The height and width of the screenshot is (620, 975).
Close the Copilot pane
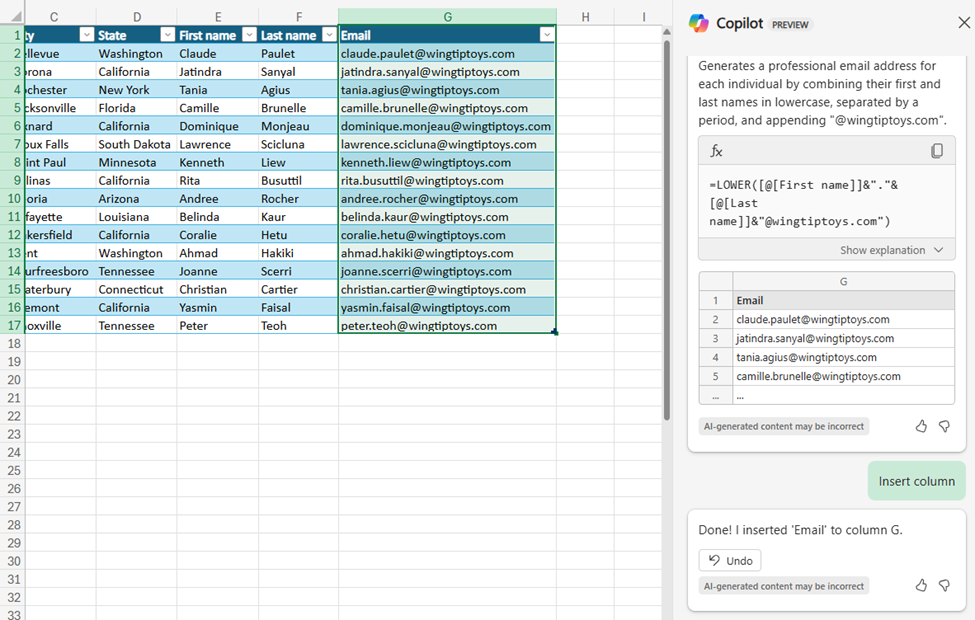[x=964, y=23]
